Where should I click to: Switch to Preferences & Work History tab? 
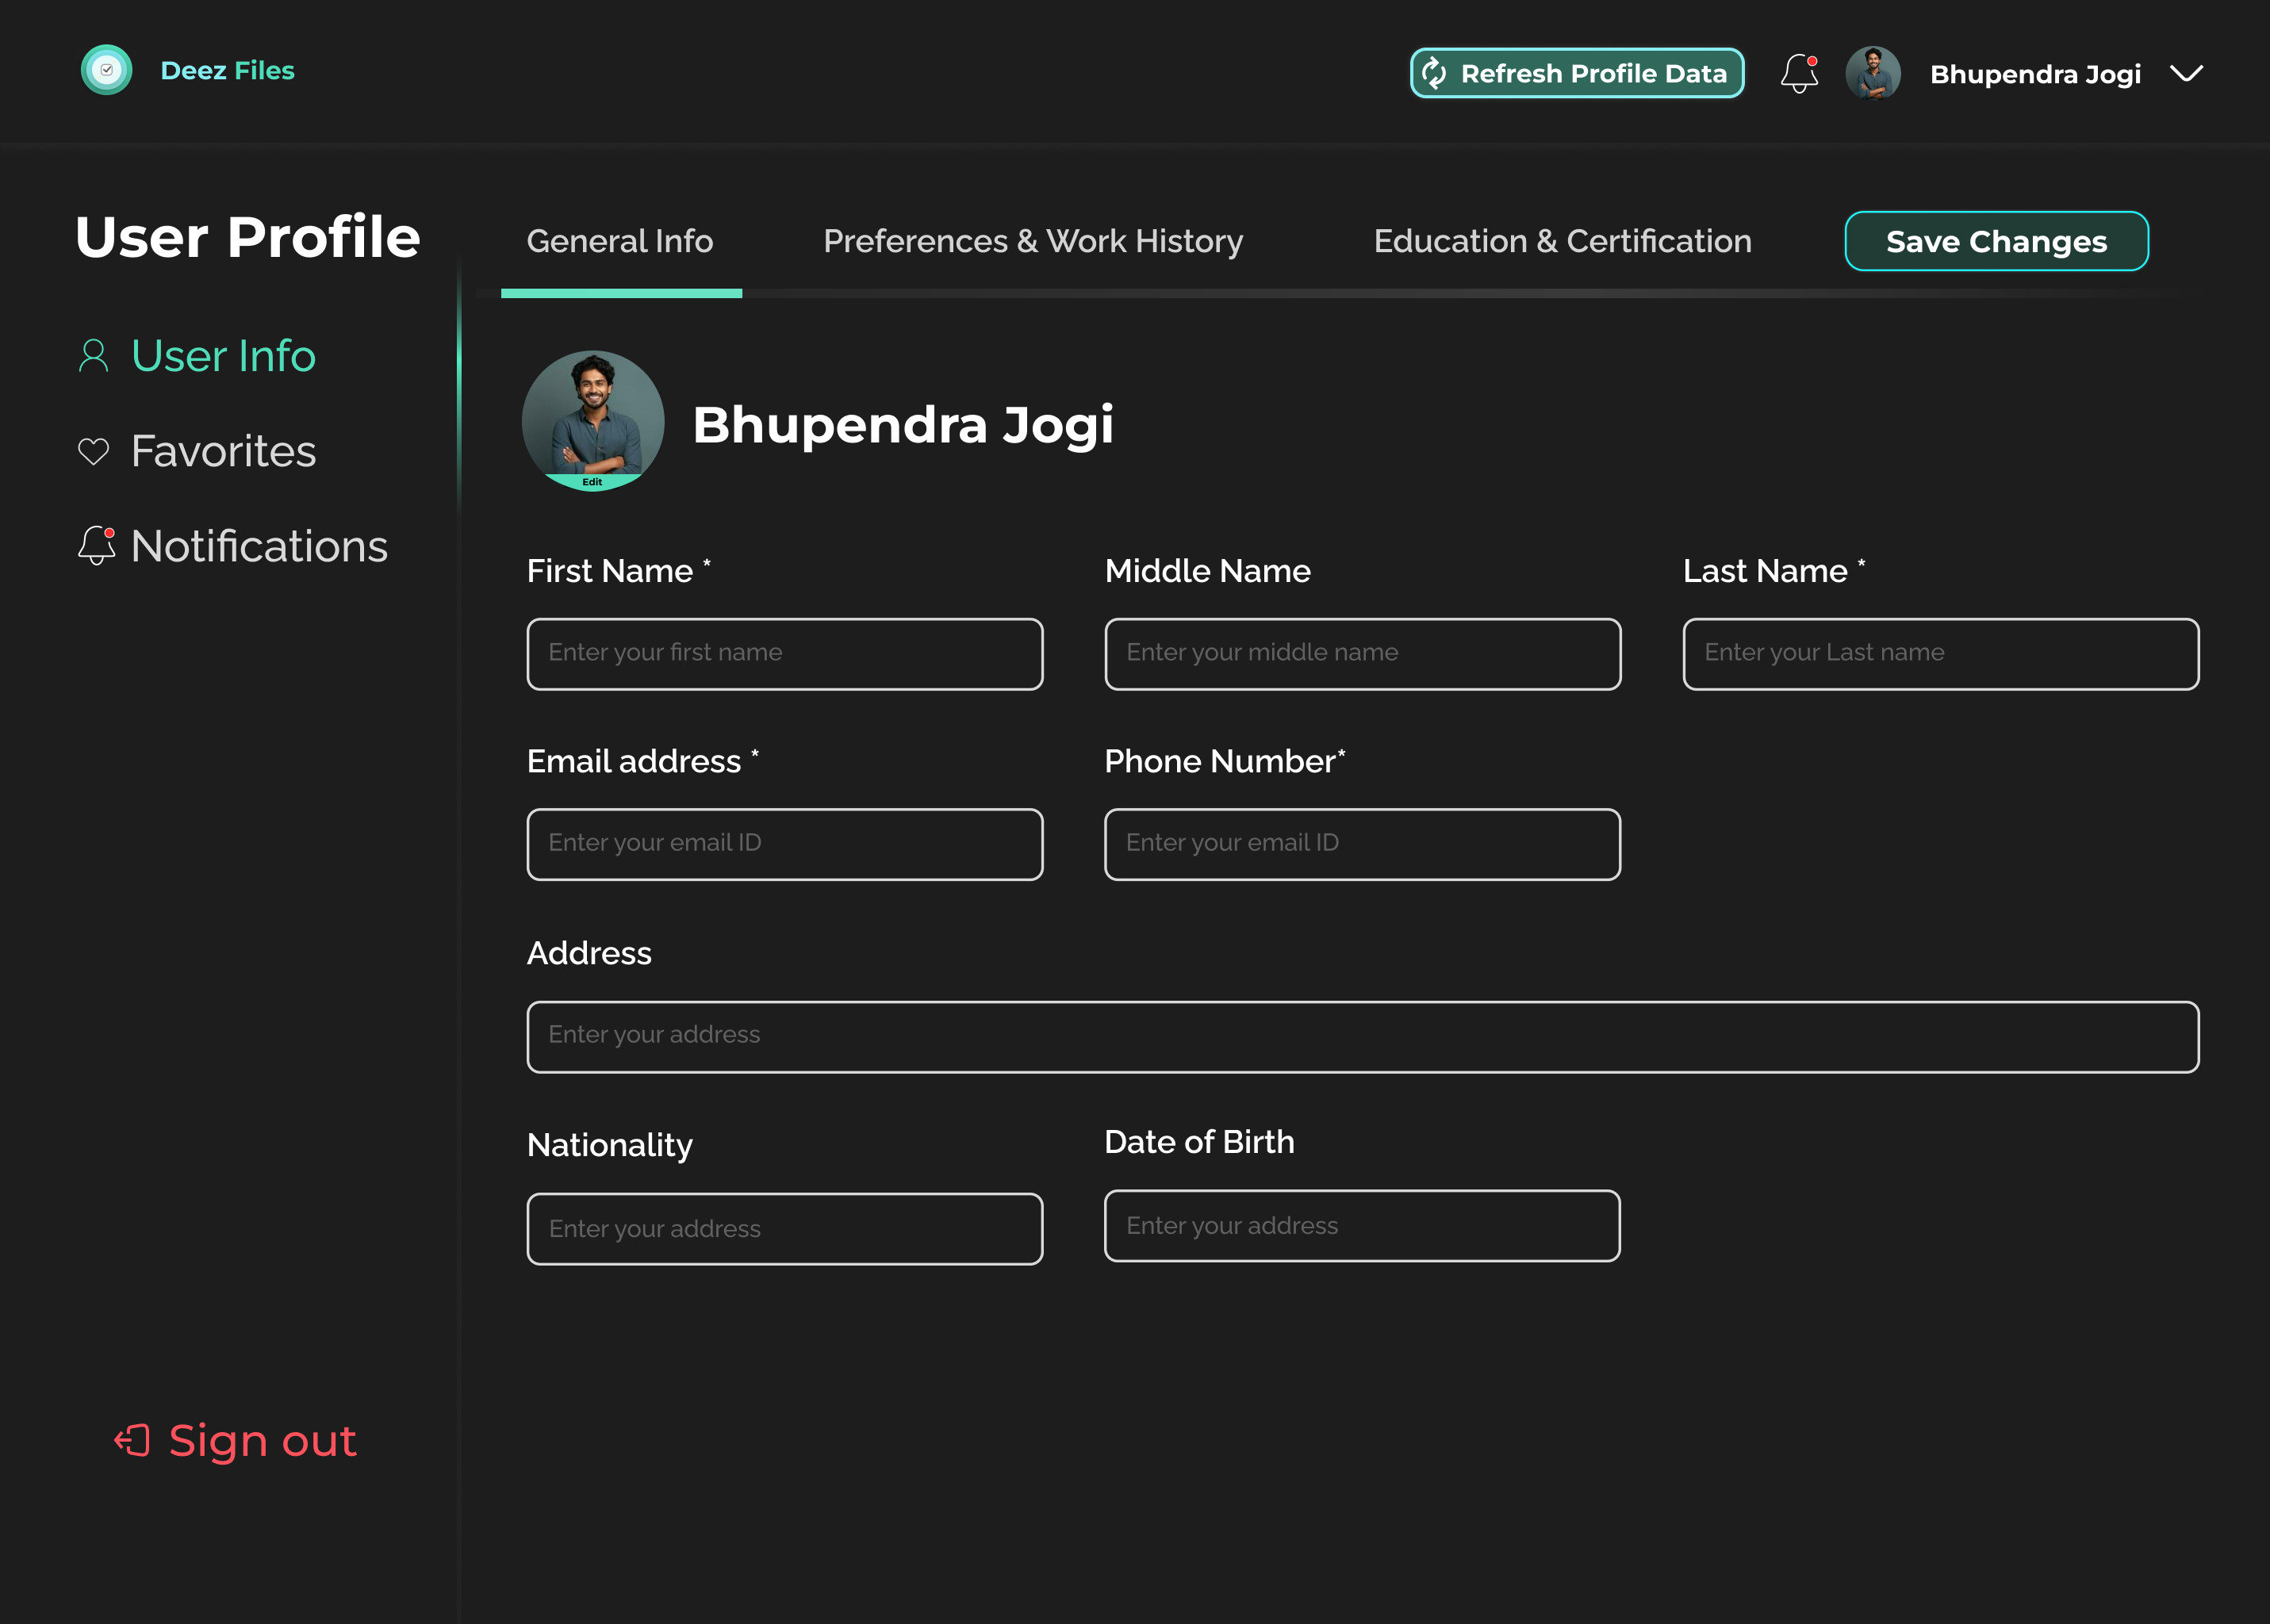click(x=1032, y=241)
